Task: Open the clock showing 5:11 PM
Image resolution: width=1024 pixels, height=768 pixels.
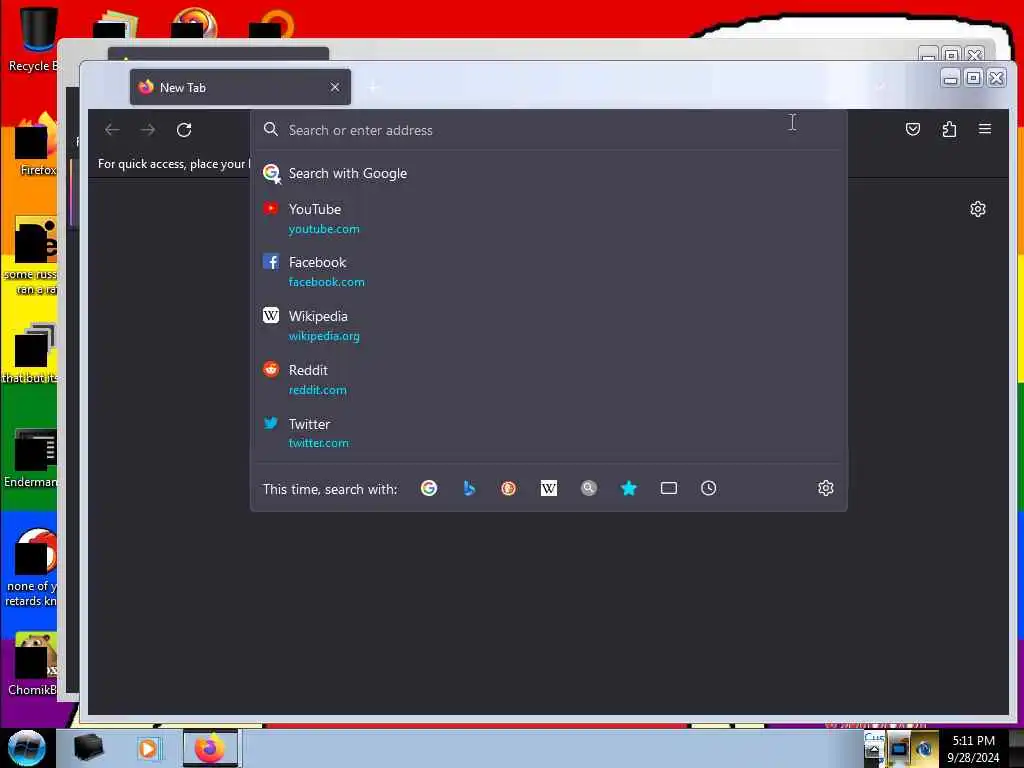Action: coord(973,748)
